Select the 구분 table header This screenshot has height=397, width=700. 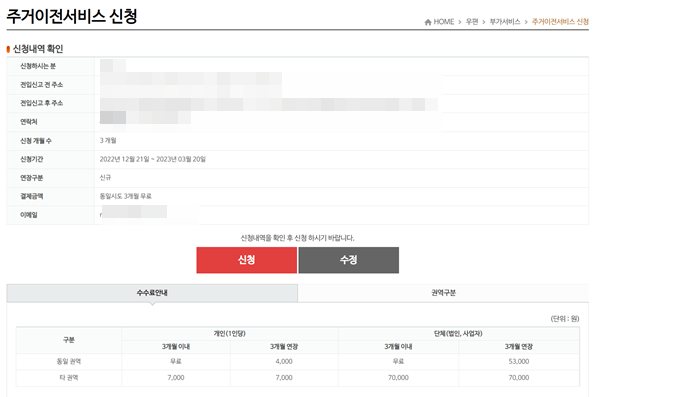[x=69, y=340]
